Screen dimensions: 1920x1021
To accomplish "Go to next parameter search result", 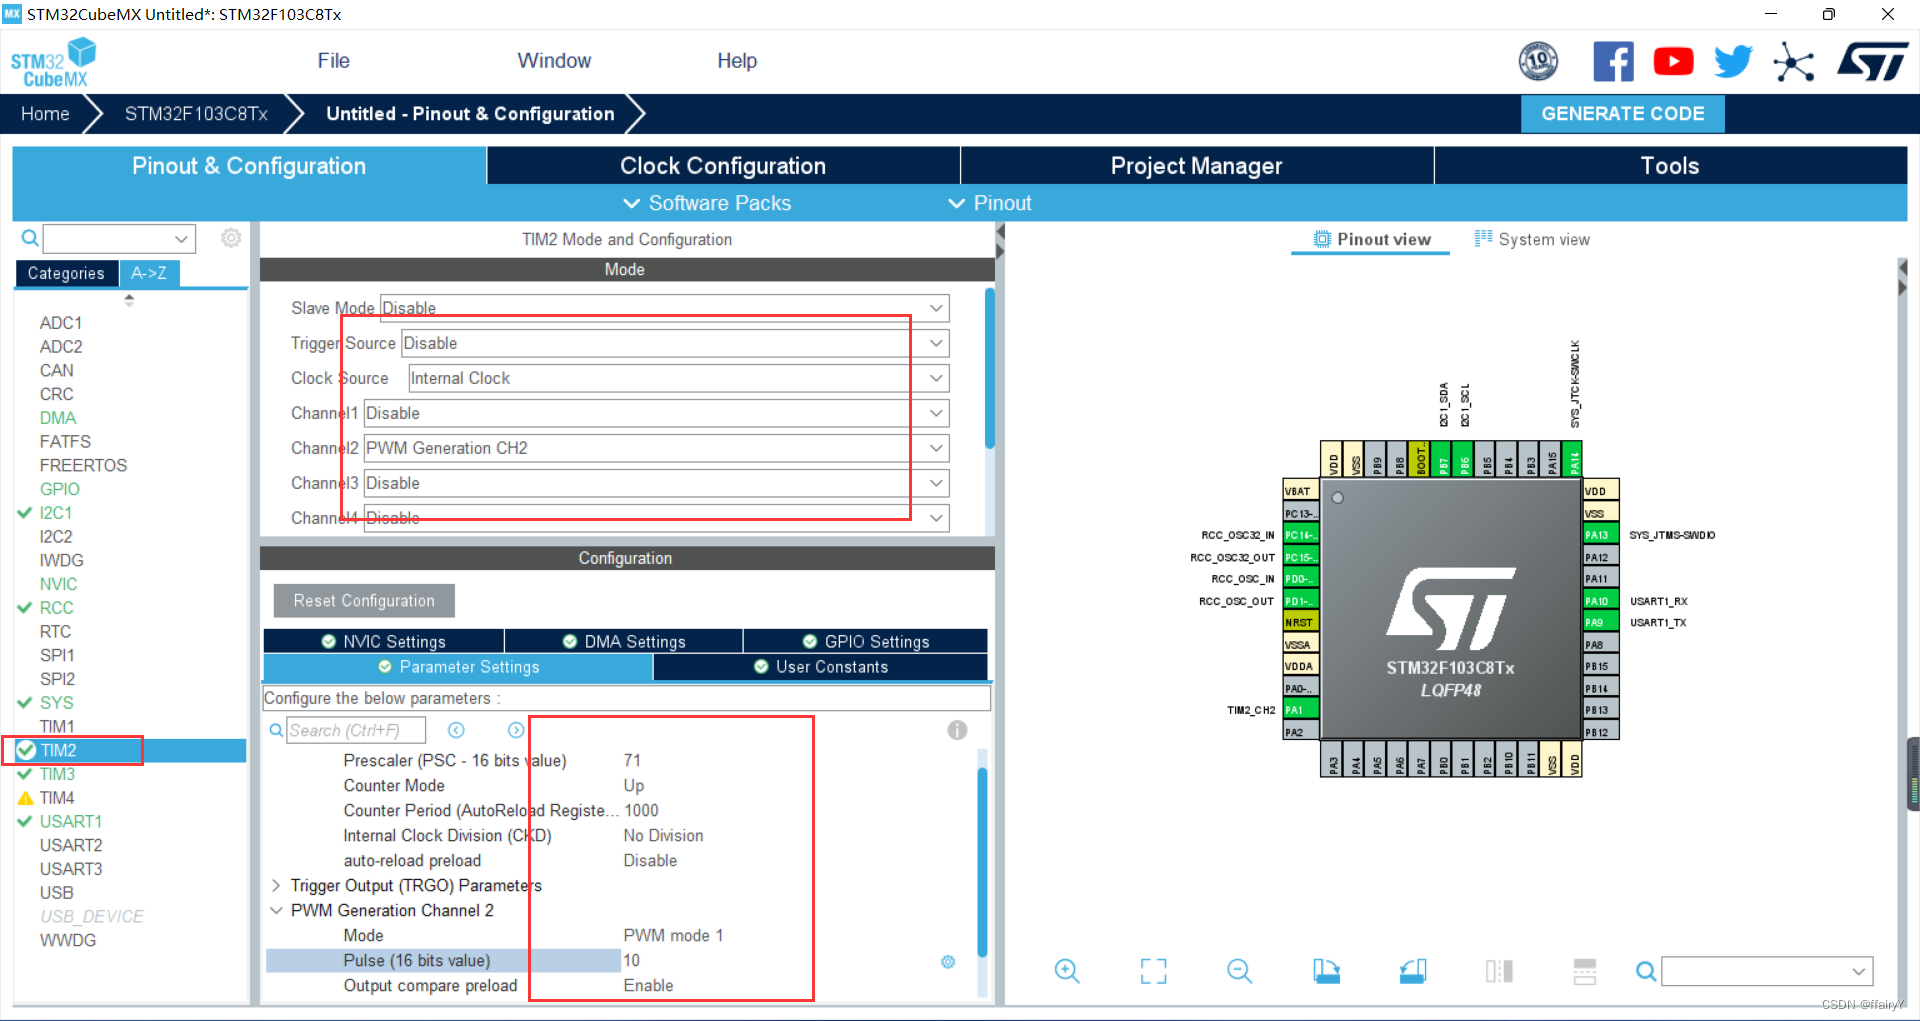I will click(516, 730).
